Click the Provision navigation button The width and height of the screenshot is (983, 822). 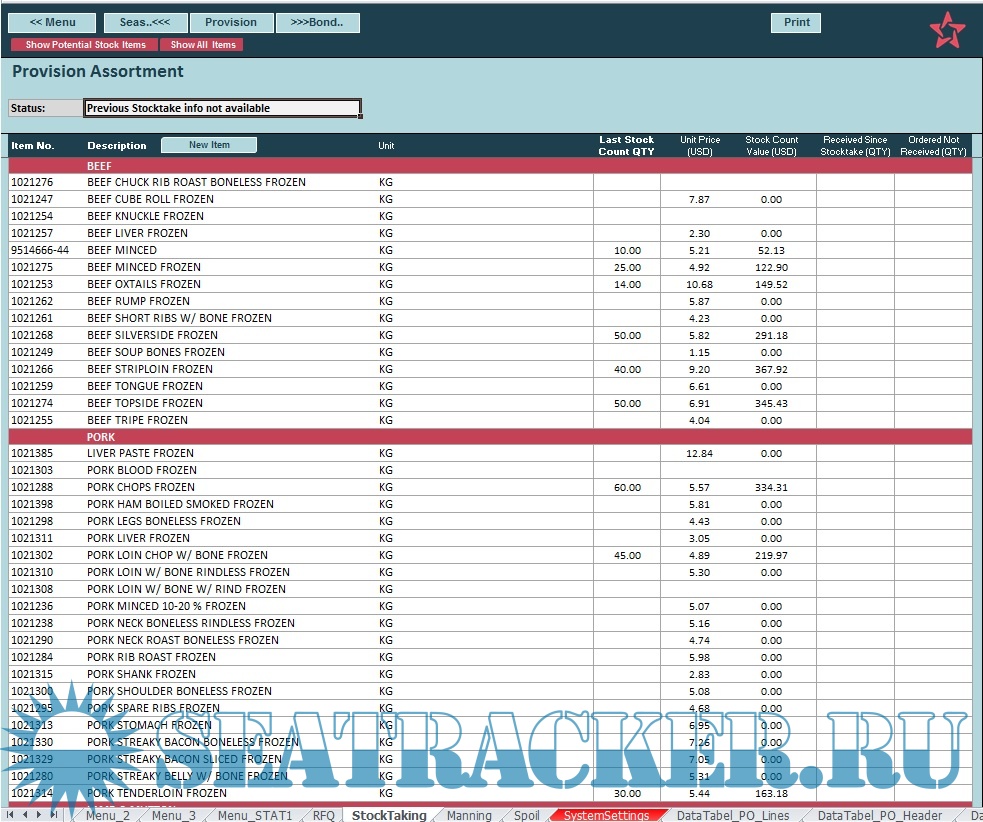[x=231, y=23]
